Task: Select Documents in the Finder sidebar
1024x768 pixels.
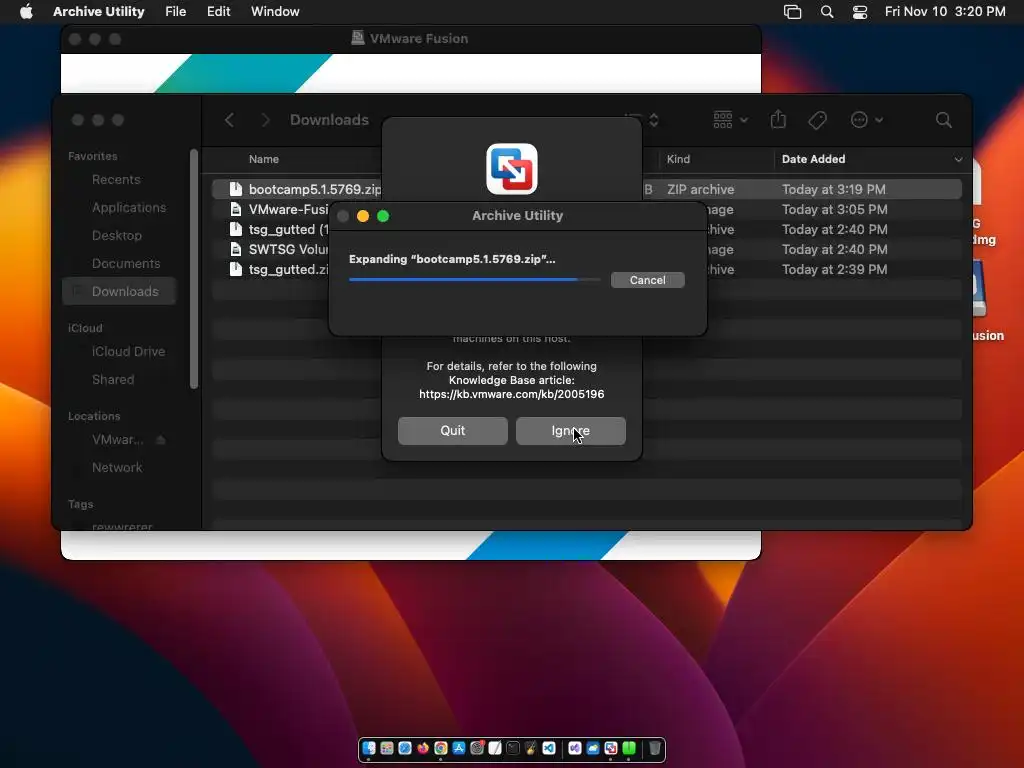Action: (x=125, y=264)
